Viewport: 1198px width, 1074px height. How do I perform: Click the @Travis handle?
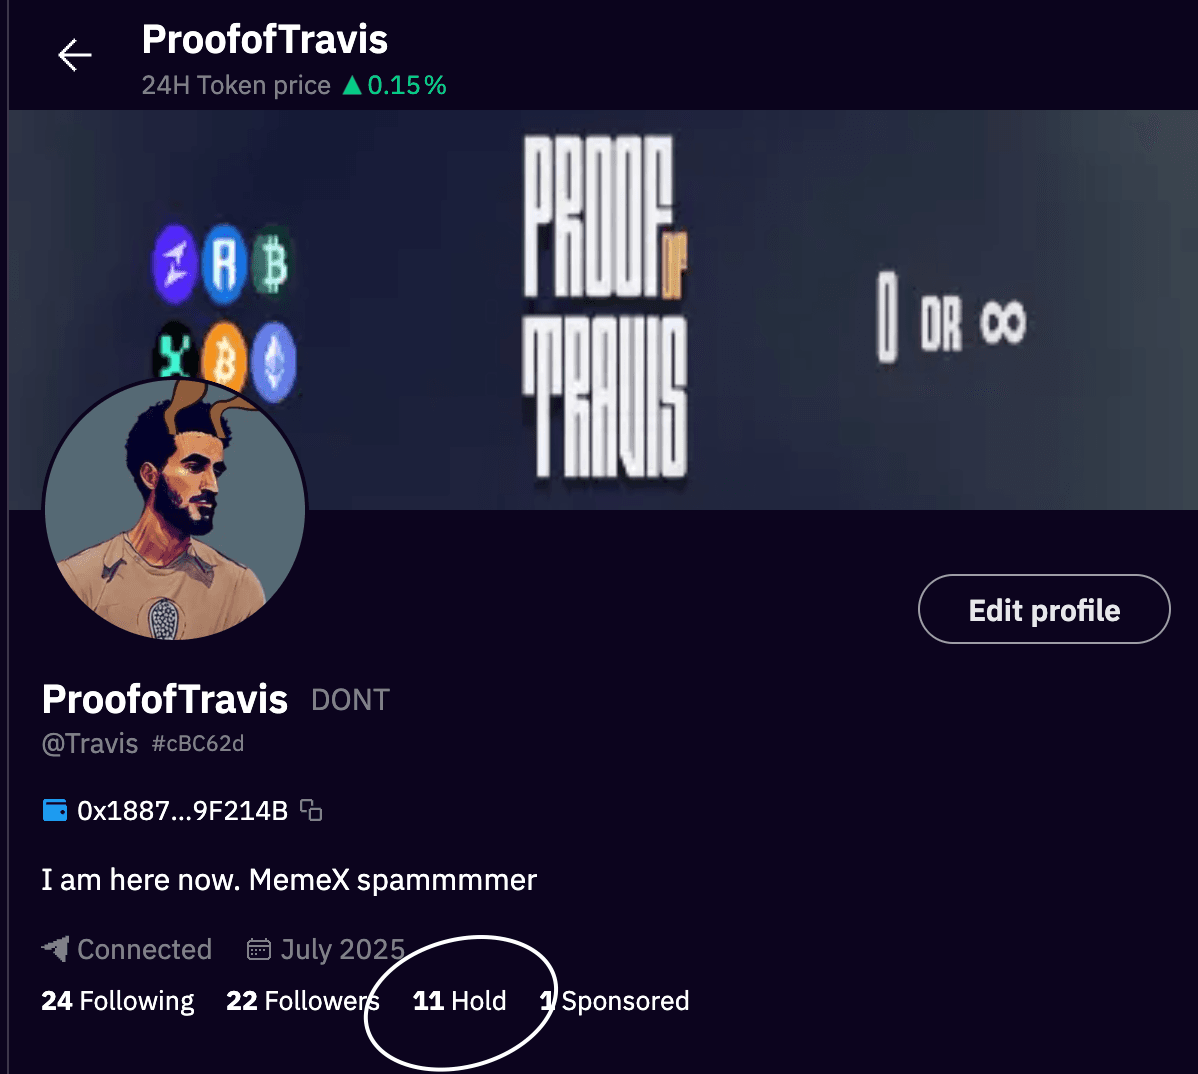[90, 744]
